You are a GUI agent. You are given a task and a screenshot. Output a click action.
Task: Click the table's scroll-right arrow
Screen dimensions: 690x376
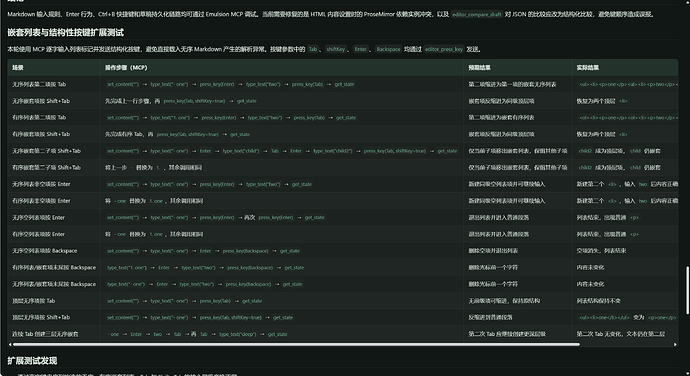click(x=675, y=344)
